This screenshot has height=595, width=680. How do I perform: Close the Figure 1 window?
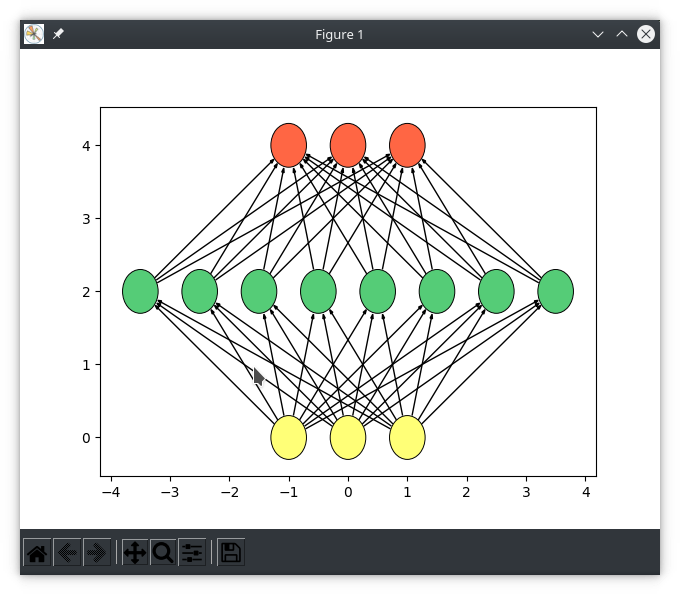click(646, 34)
